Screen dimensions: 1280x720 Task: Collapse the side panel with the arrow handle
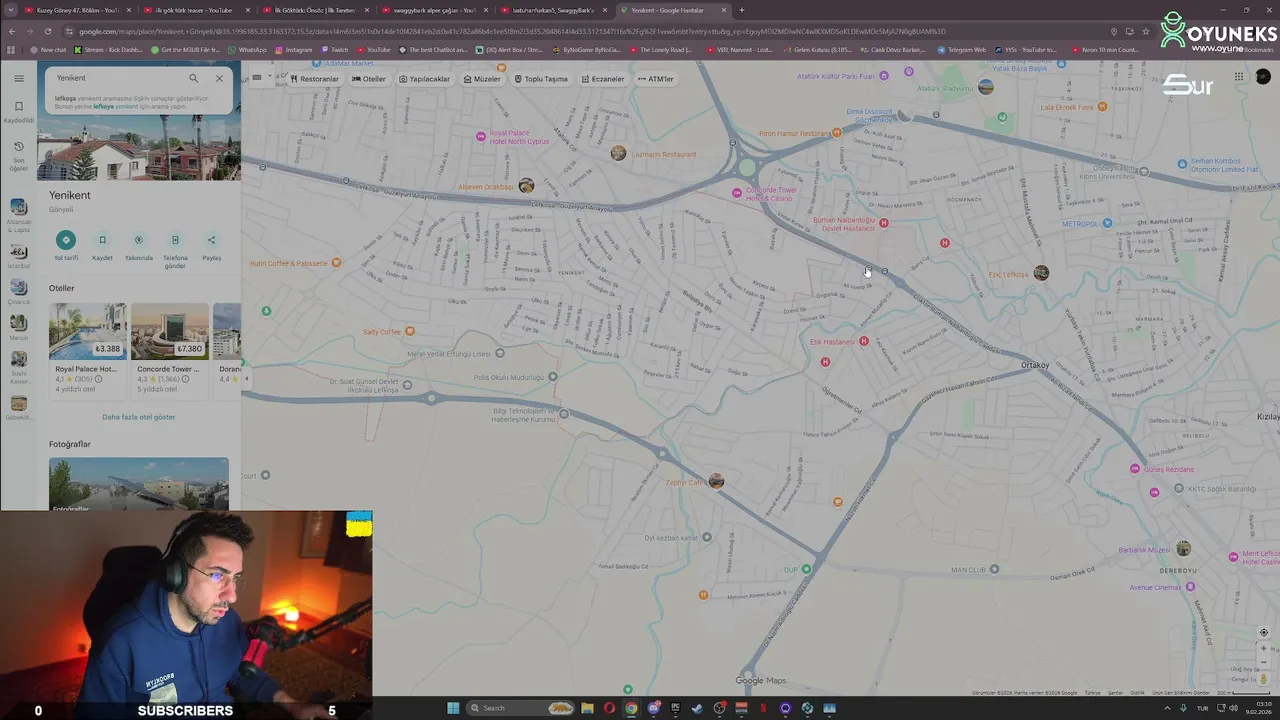tap(246, 379)
